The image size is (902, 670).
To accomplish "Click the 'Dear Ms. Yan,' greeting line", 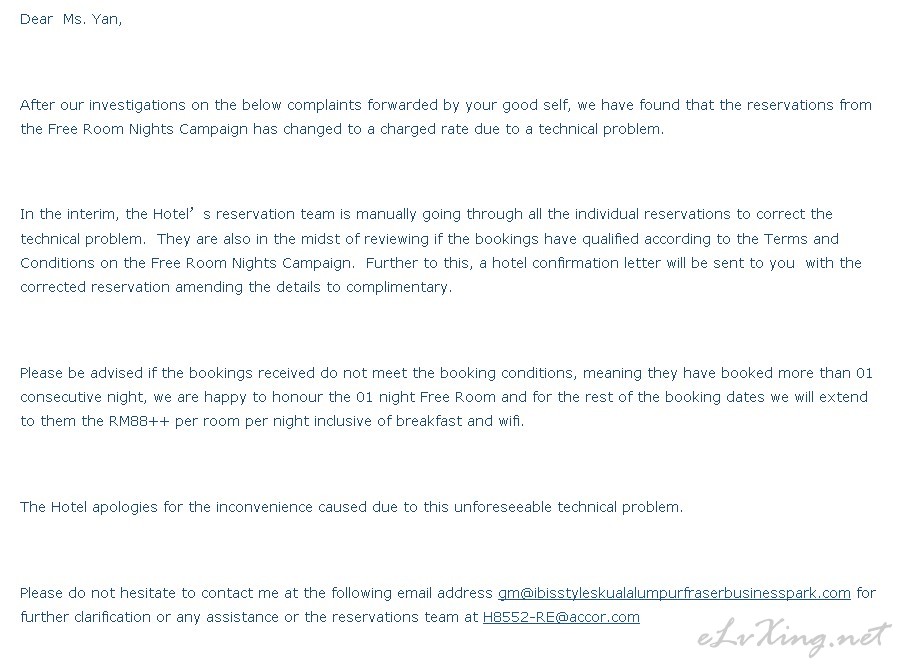I will click(71, 19).
